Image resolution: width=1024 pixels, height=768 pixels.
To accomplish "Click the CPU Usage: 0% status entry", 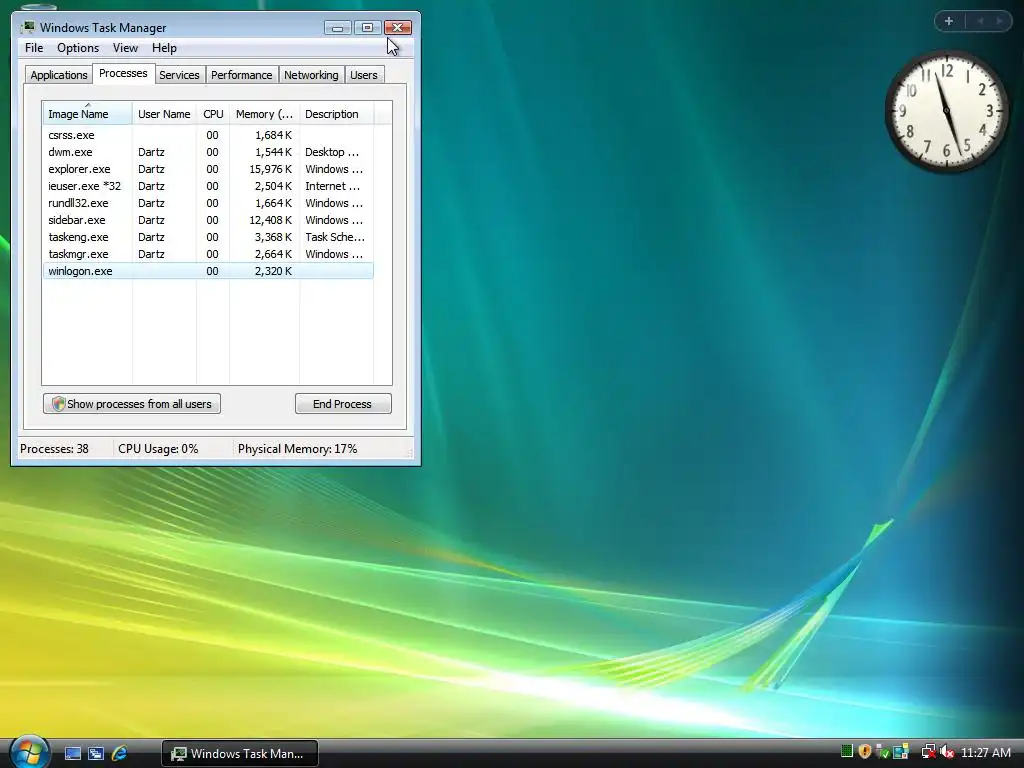I will pos(158,449).
